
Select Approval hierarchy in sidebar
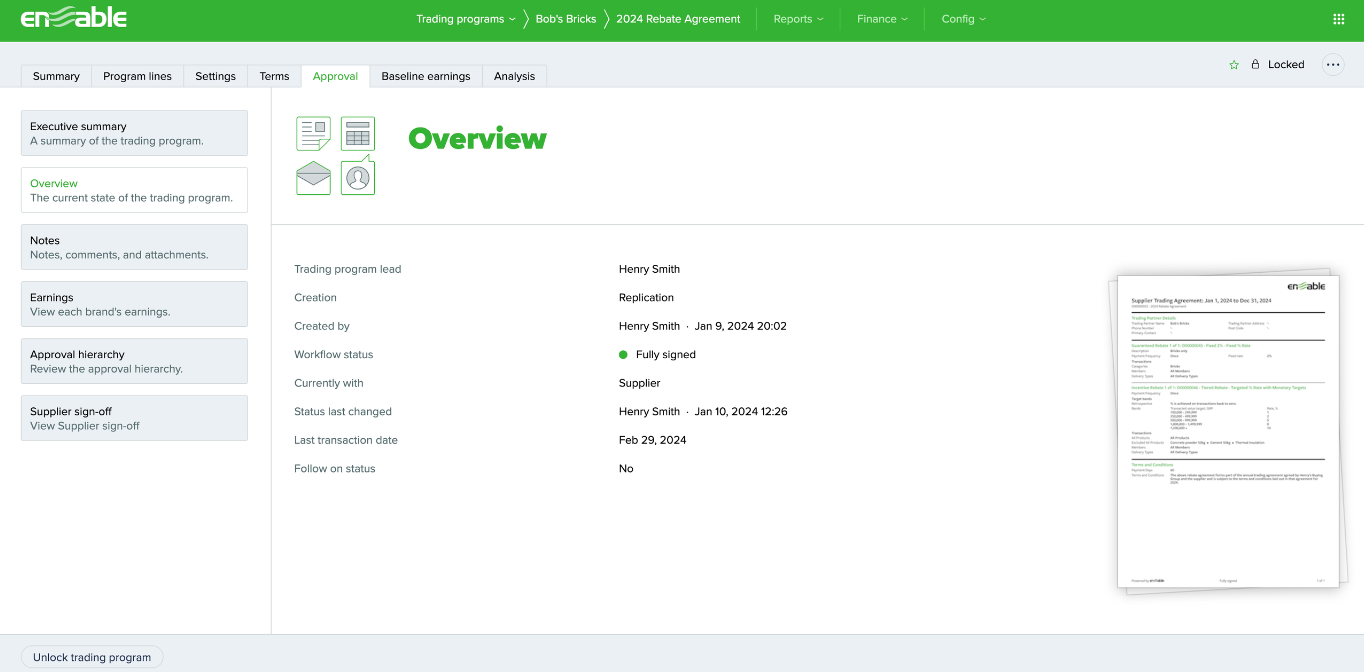[x=134, y=361]
